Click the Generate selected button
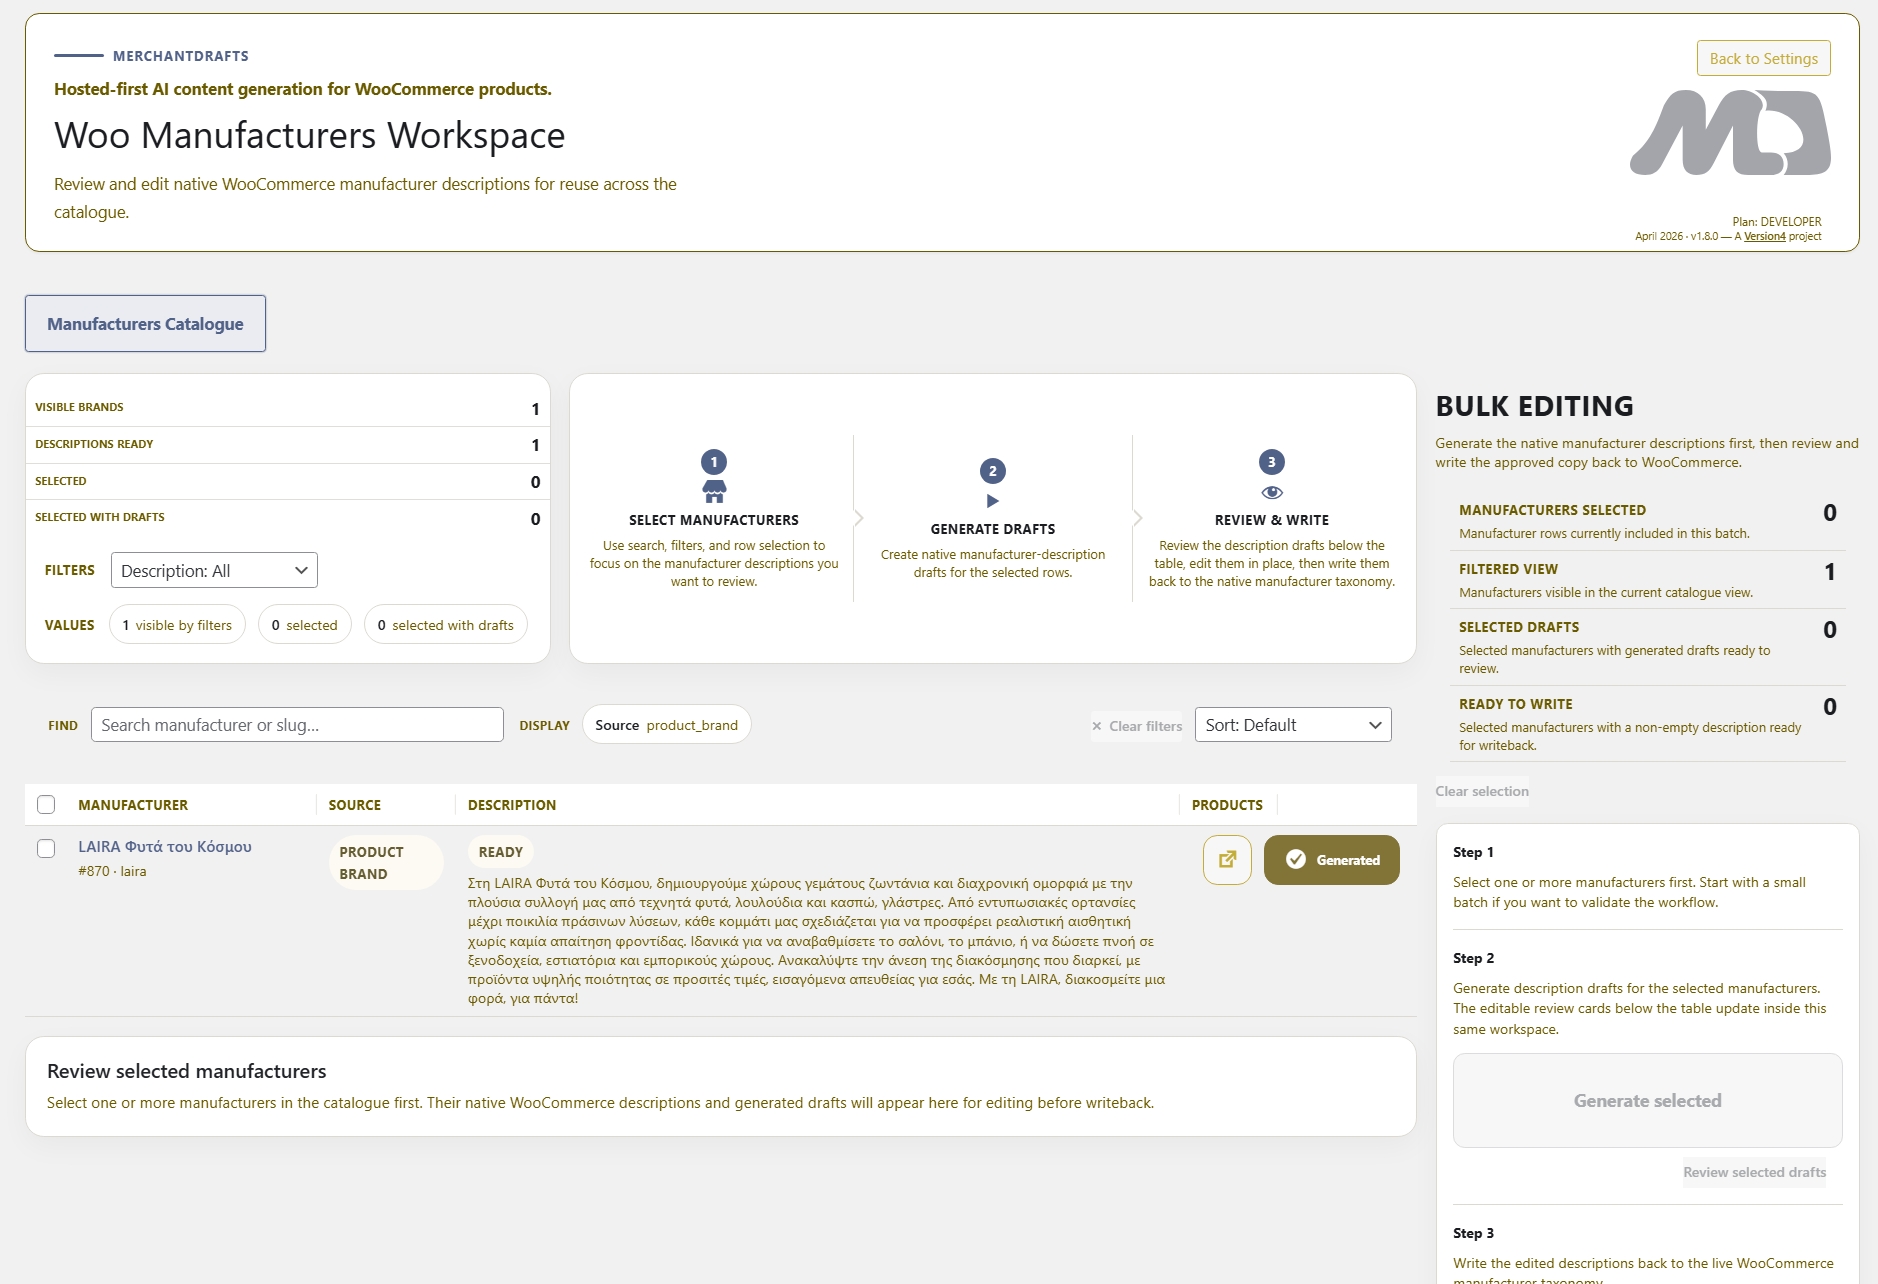Image resolution: width=1878 pixels, height=1284 pixels. pyautogui.click(x=1647, y=1100)
